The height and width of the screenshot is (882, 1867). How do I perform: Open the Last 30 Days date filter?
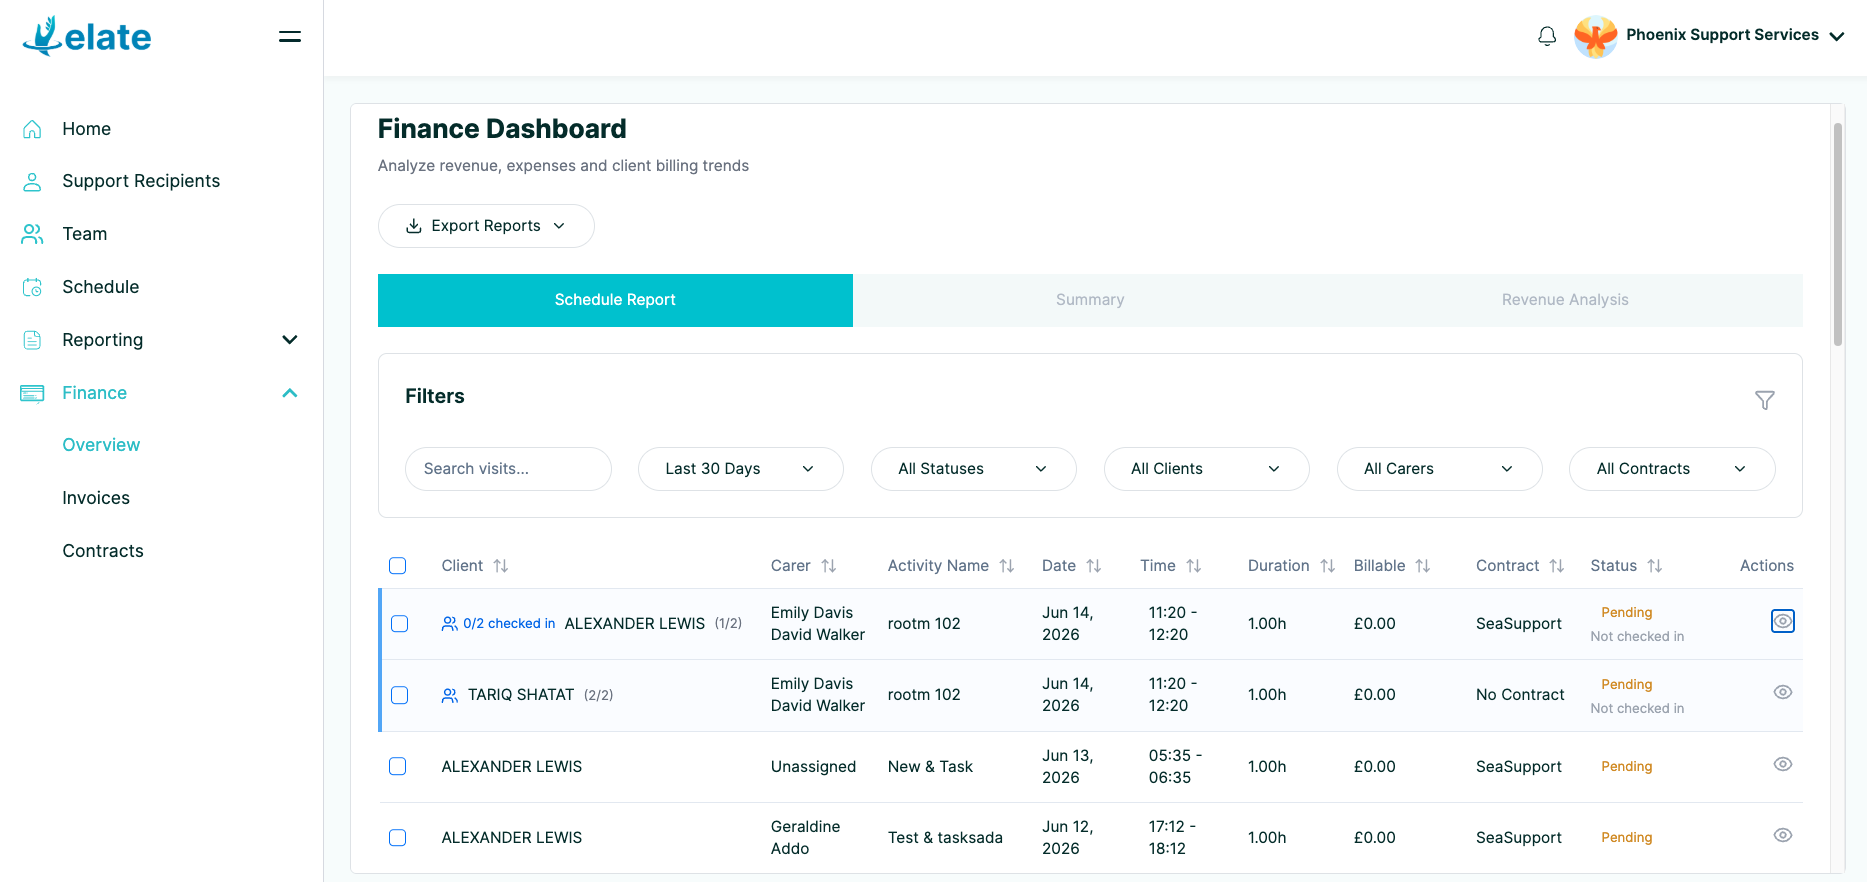click(741, 469)
